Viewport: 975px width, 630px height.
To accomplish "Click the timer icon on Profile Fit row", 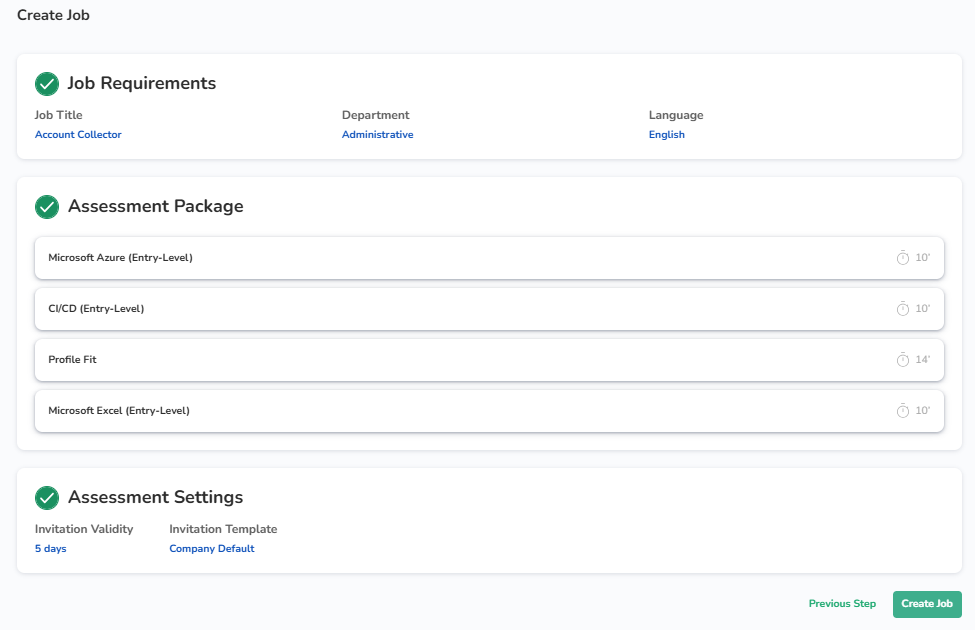I will 903,360.
